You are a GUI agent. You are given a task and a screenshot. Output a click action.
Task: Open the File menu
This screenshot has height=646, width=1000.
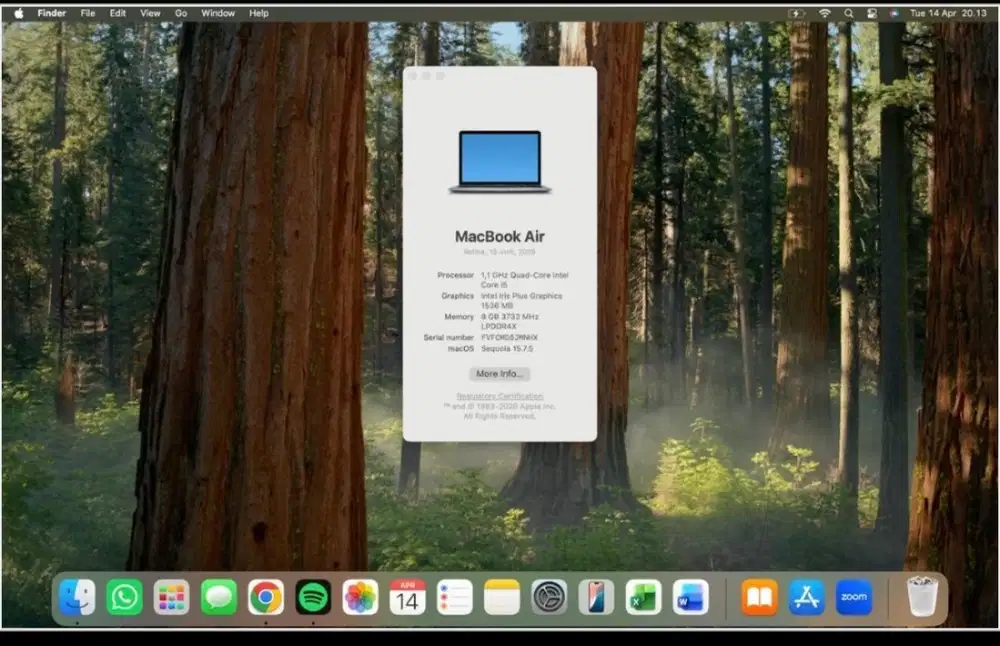87,13
